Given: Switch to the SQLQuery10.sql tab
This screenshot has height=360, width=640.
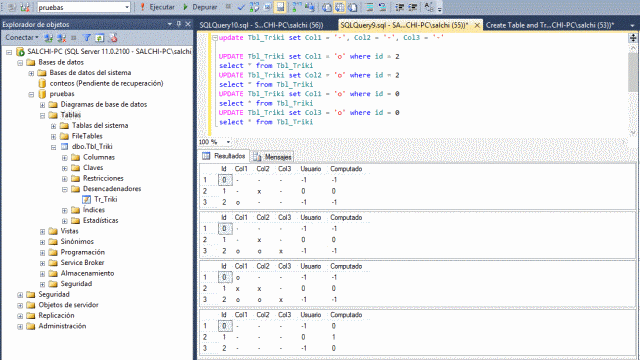Looking at the screenshot, I should (x=261, y=25).
